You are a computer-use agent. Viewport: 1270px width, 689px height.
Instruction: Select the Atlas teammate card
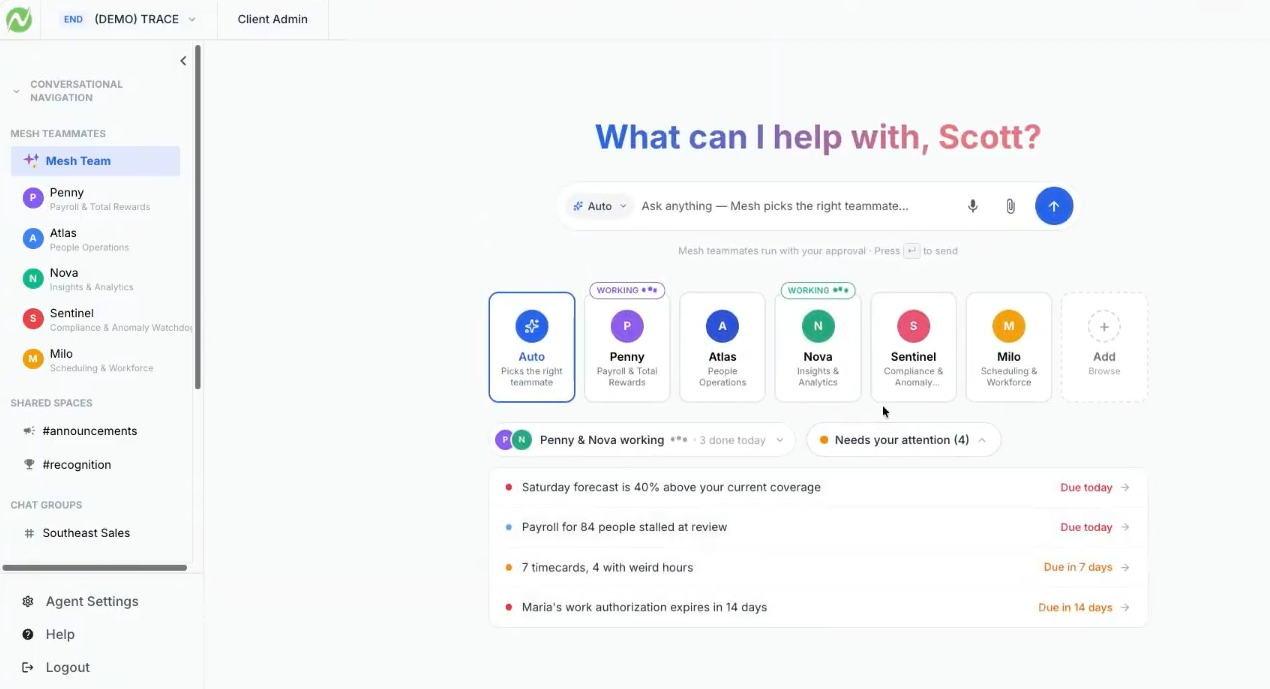tap(722, 347)
